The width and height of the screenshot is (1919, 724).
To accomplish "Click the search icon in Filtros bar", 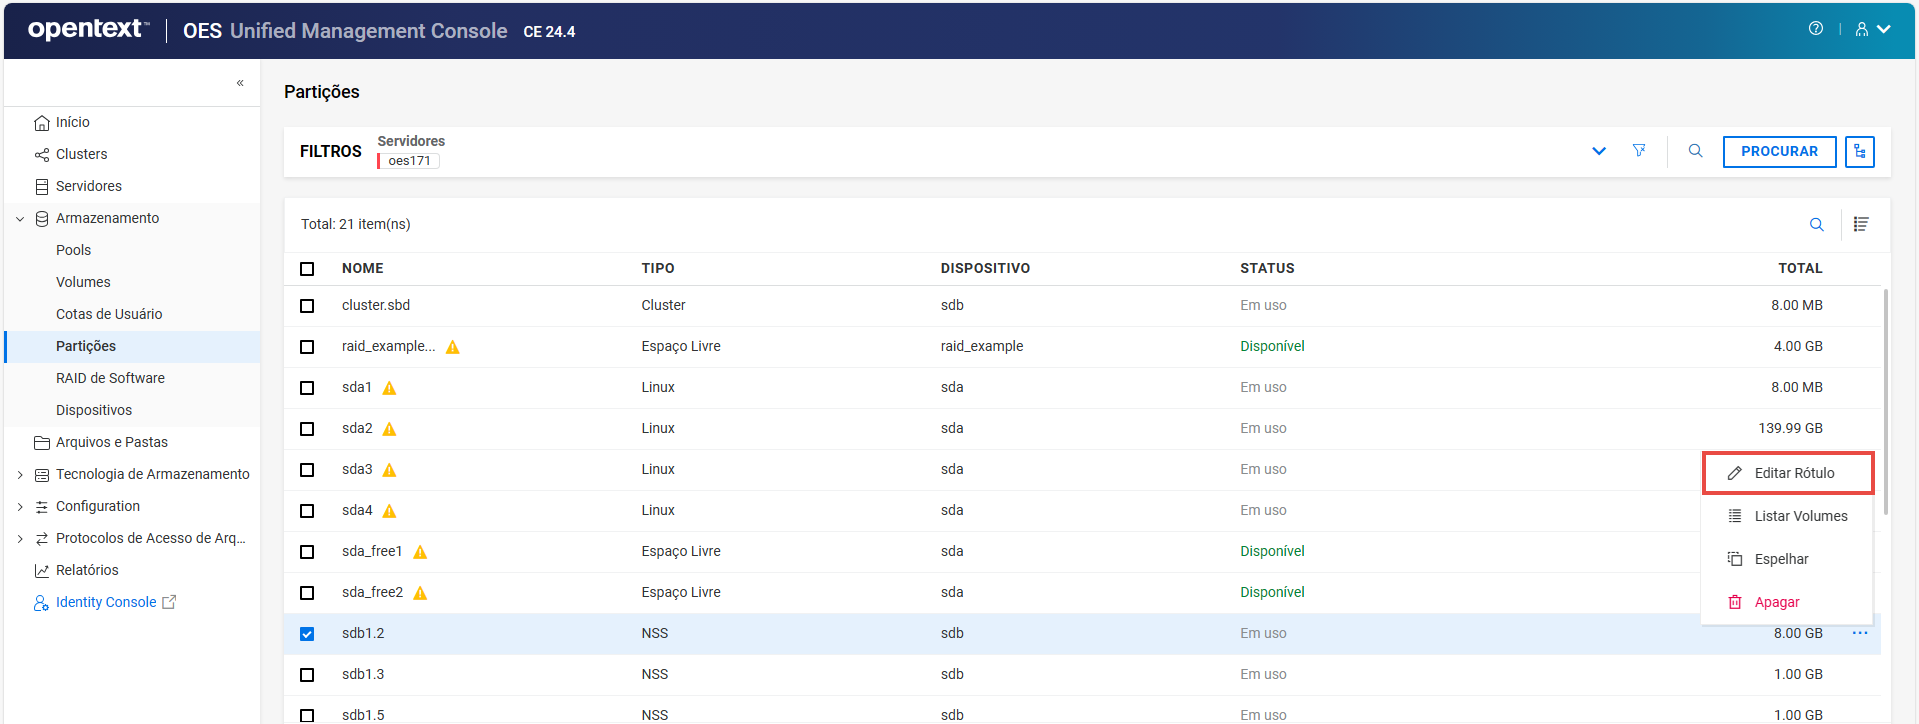I will click(1695, 151).
